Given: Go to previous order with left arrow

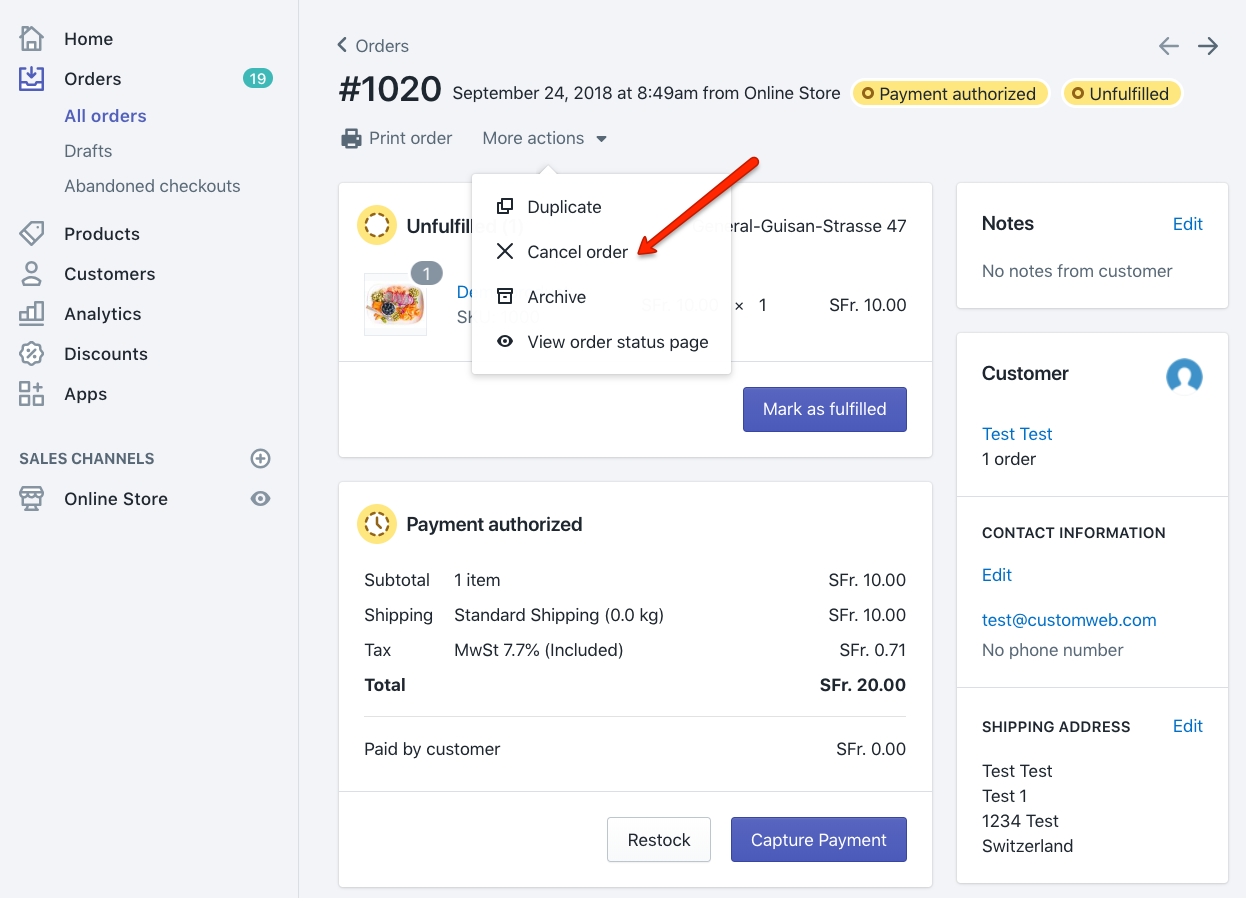Looking at the screenshot, I should pyautogui.click(x=1168, y=46).
